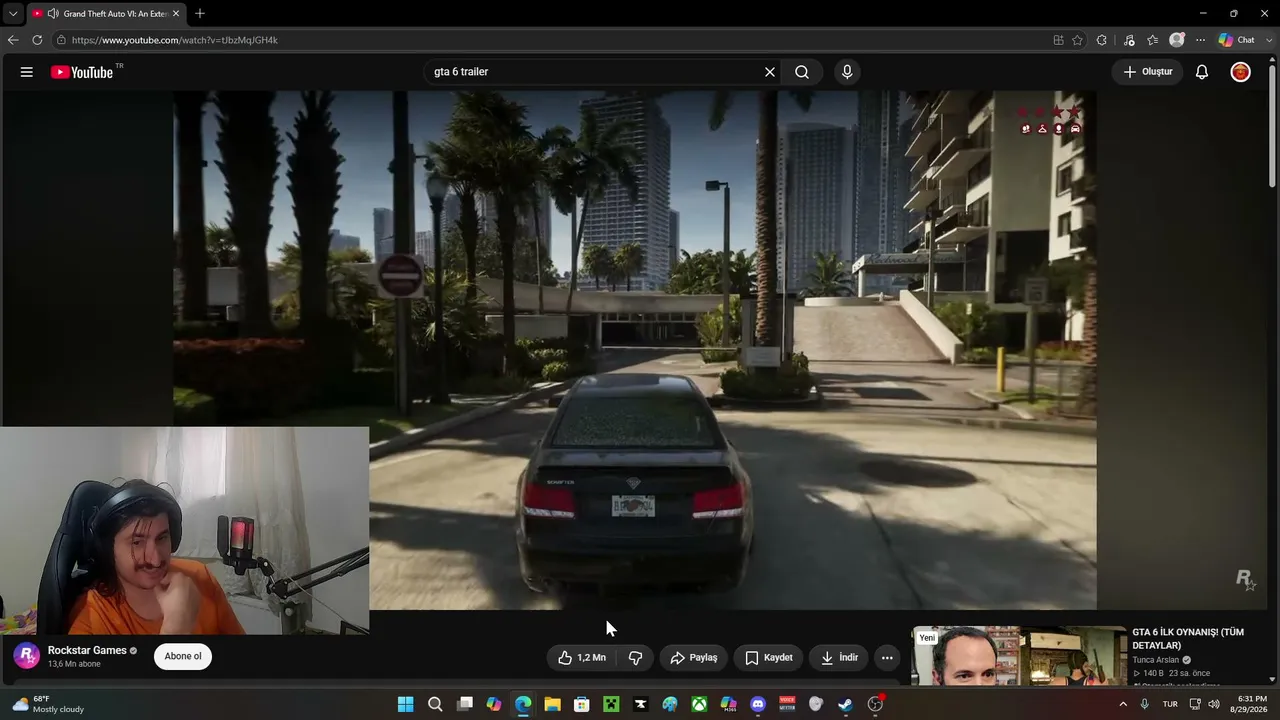
Task: Click the GTA VI video player
Action: point(635,350)
